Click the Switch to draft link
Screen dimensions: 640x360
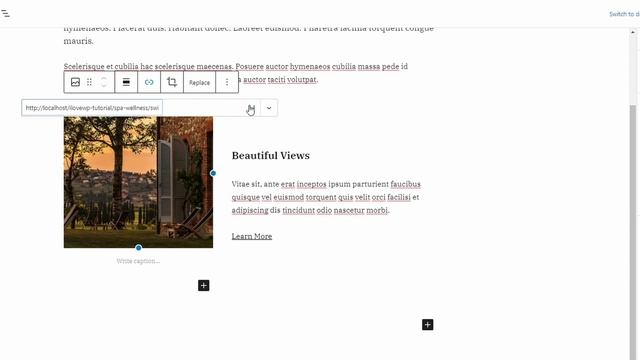[x=624, y=14]
